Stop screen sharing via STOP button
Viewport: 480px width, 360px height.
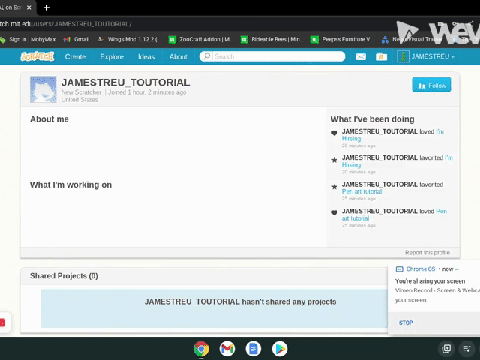pos(406,323)
